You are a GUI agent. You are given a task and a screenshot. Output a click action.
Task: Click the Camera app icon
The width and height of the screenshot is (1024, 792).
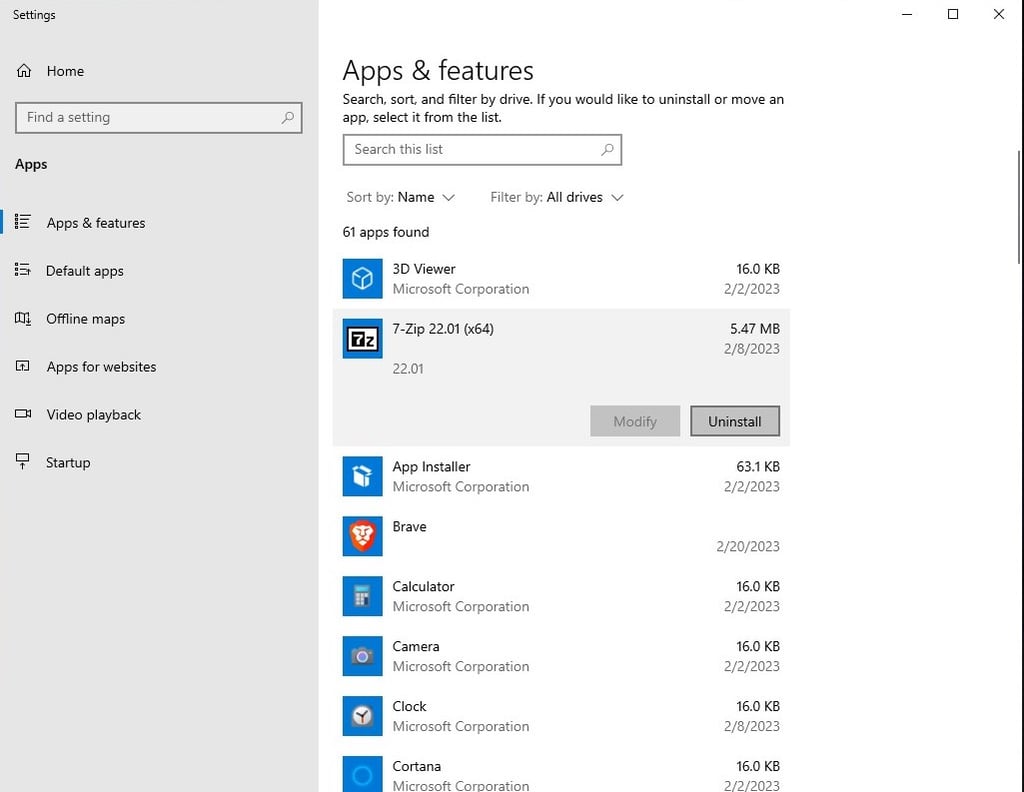pos(362,656)
